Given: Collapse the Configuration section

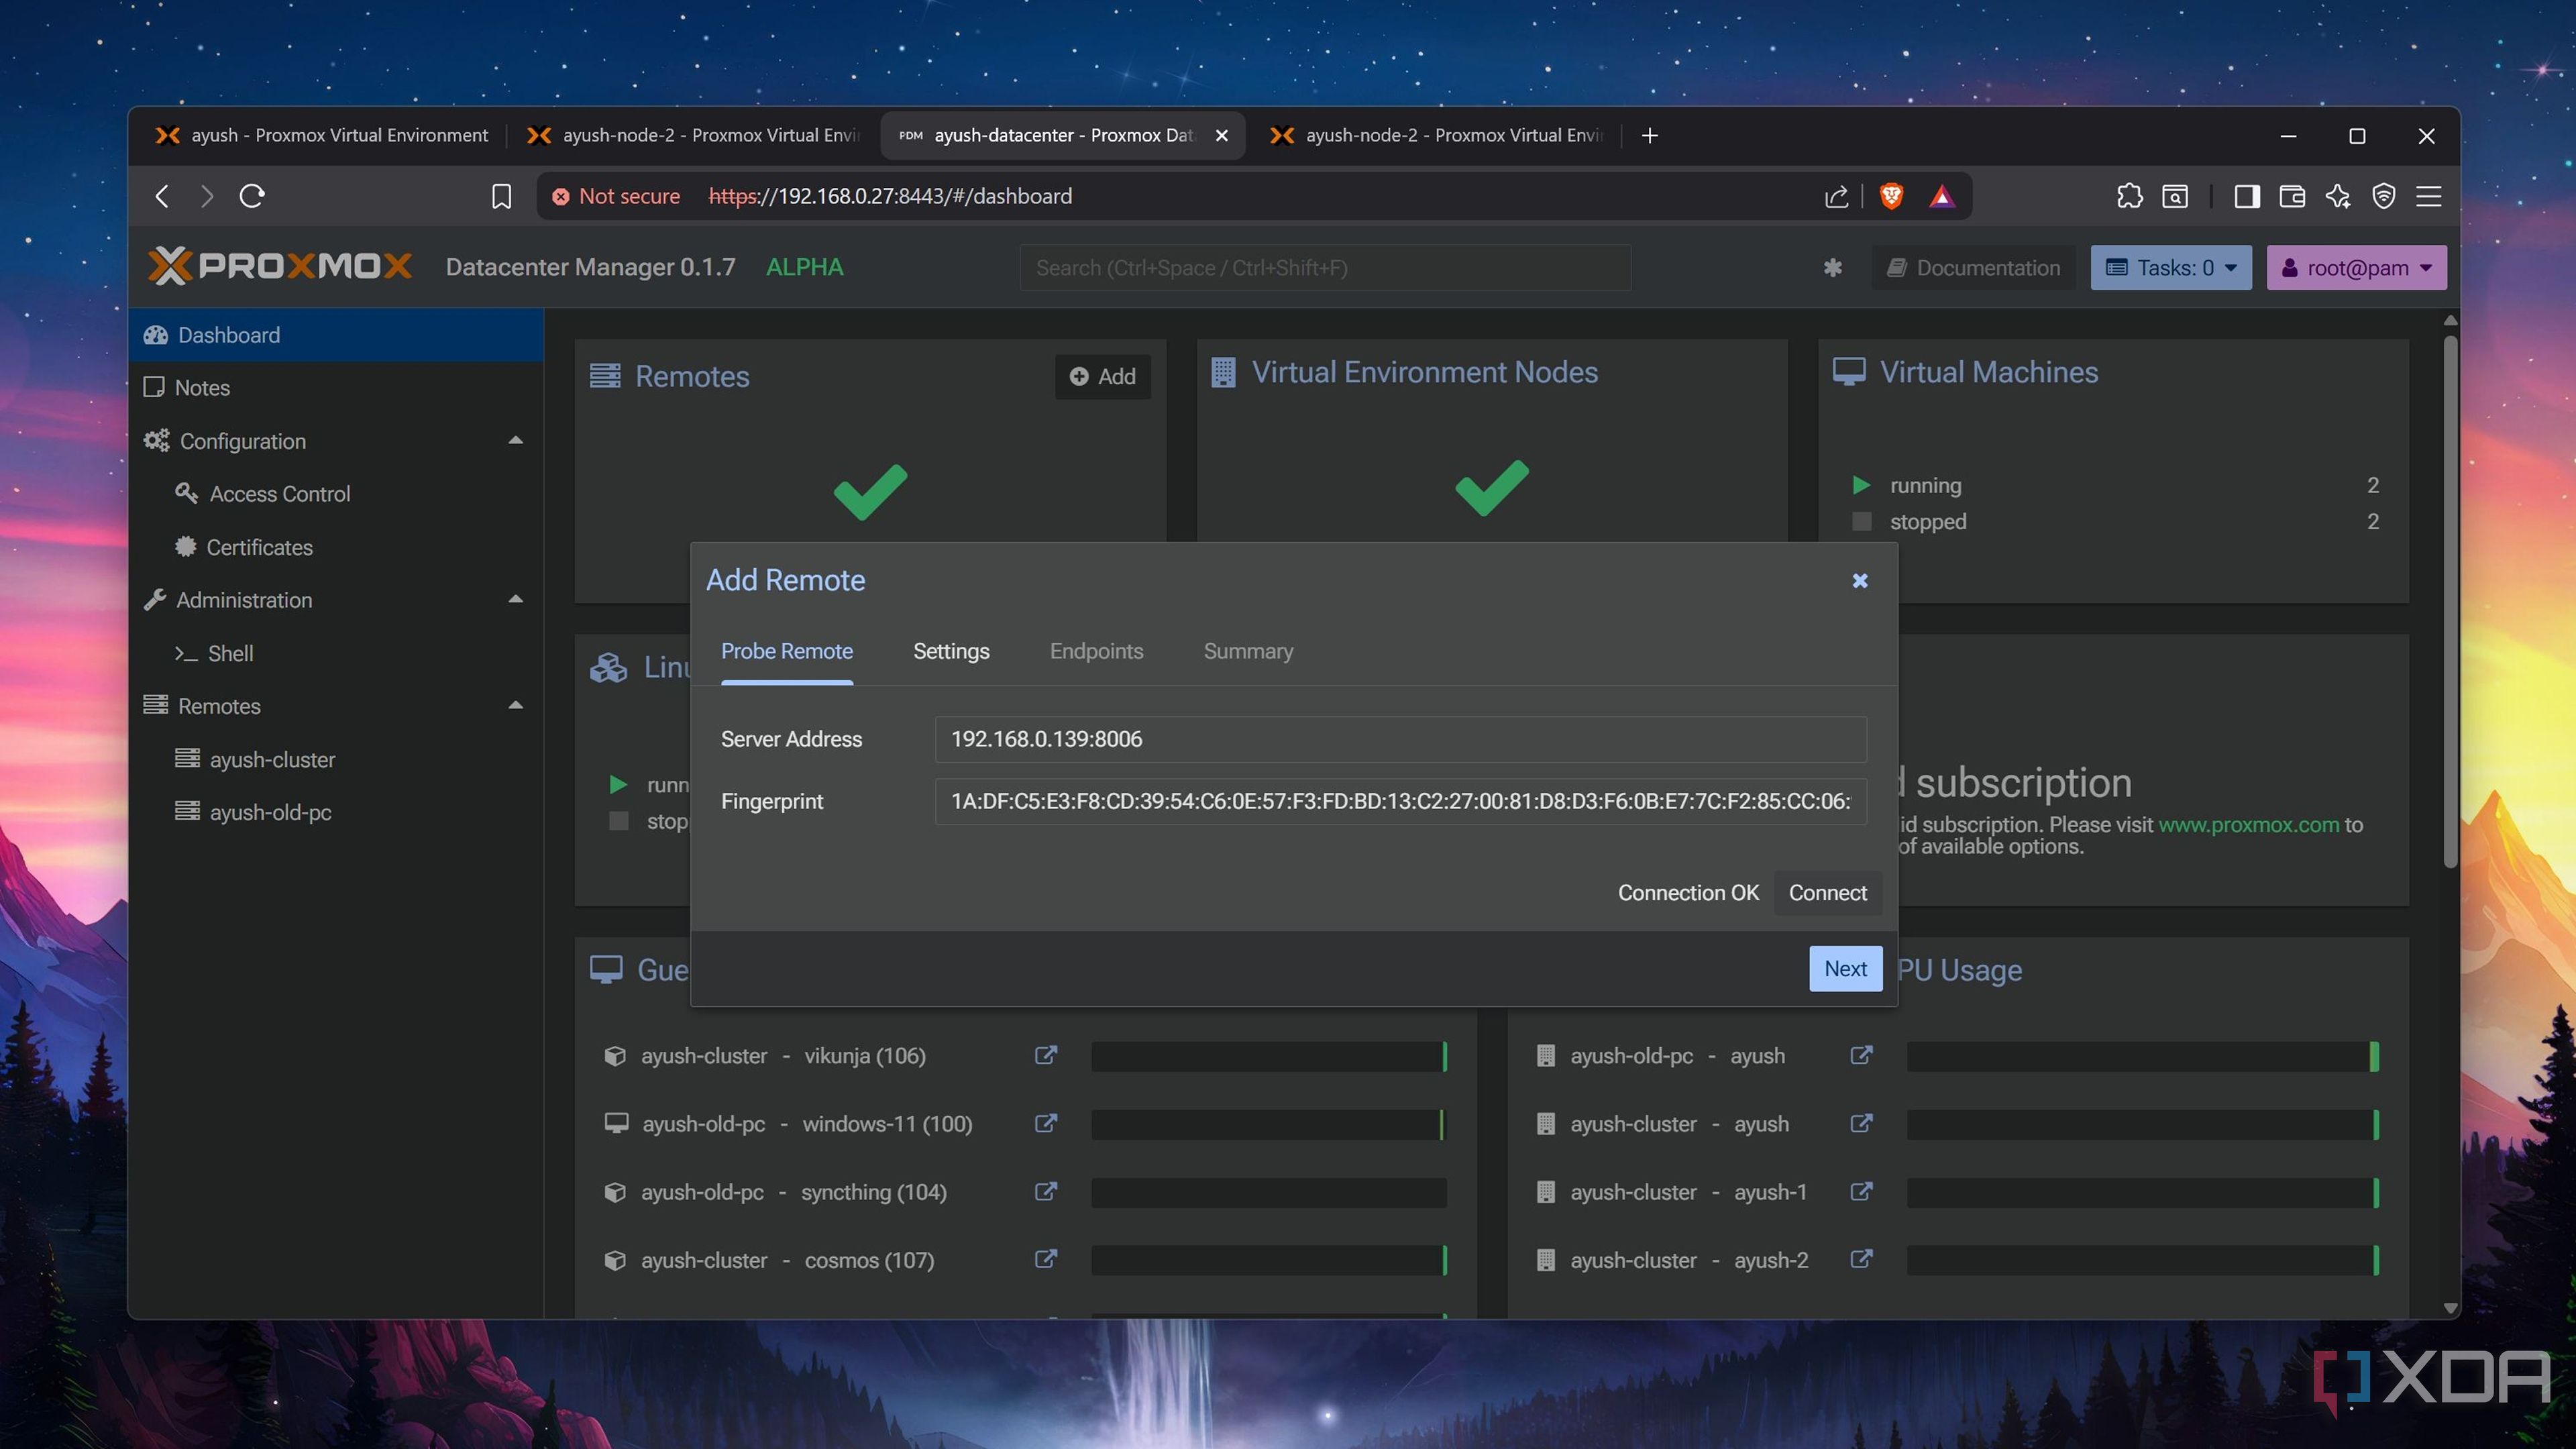Looking at the screenshot, I should point(515,441).
